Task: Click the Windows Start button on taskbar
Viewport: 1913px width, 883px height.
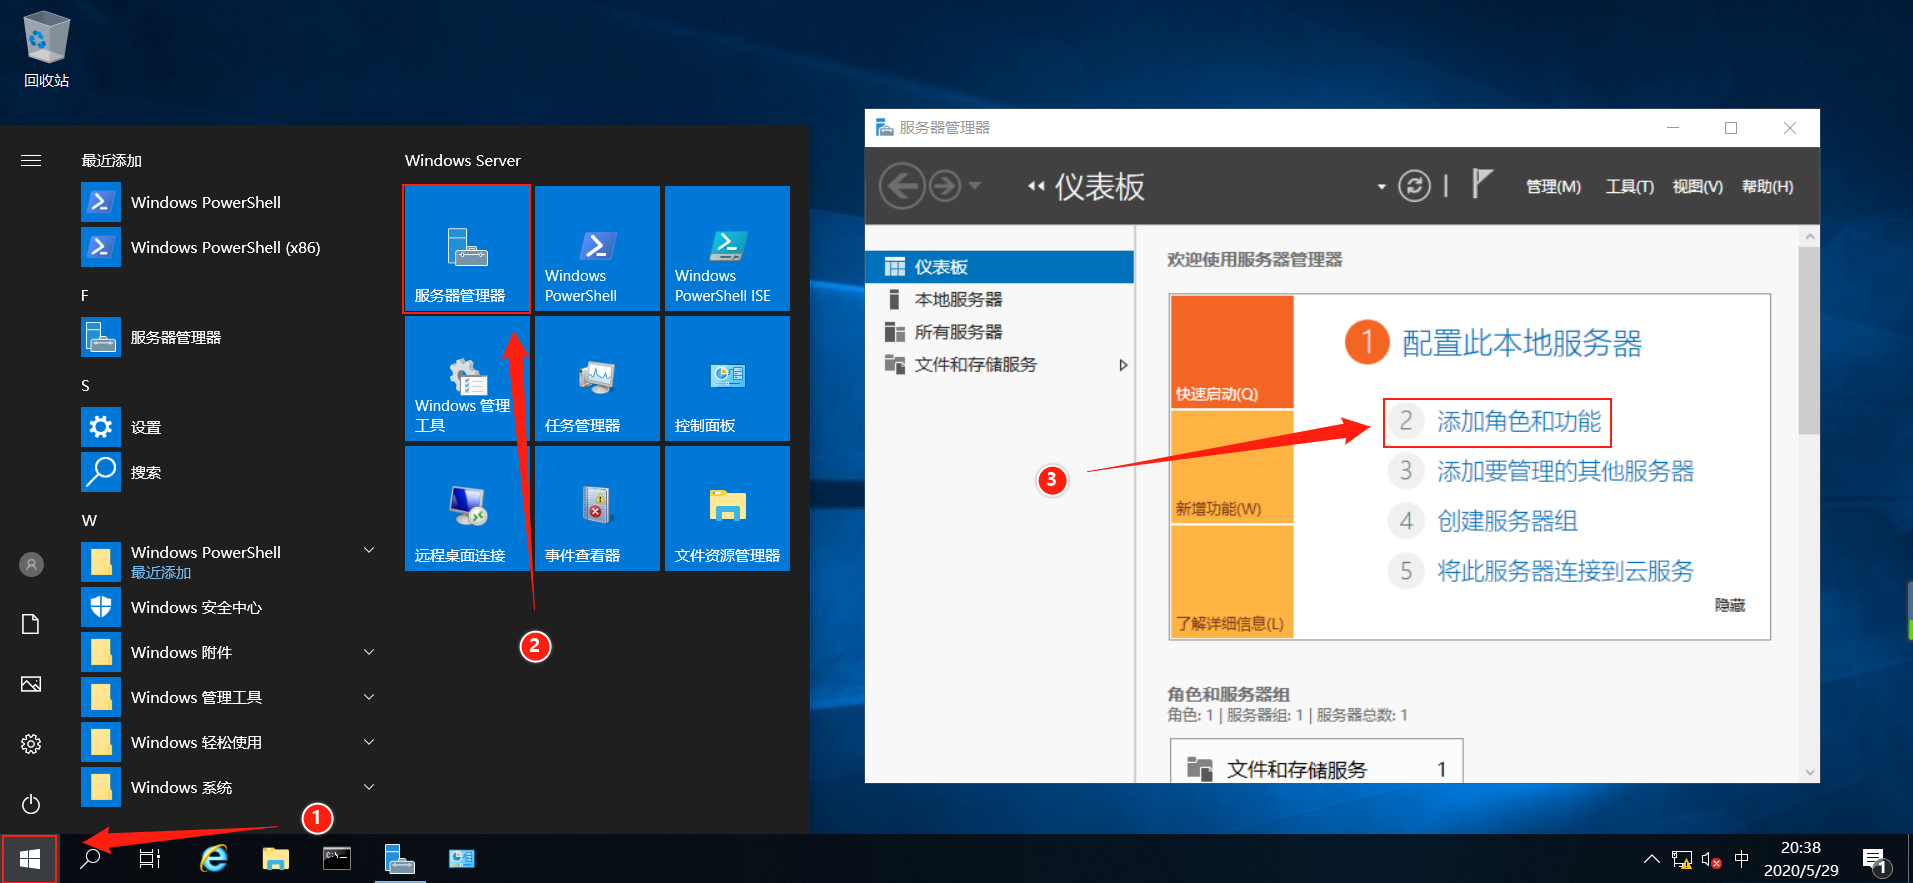Action: point(29,859)
